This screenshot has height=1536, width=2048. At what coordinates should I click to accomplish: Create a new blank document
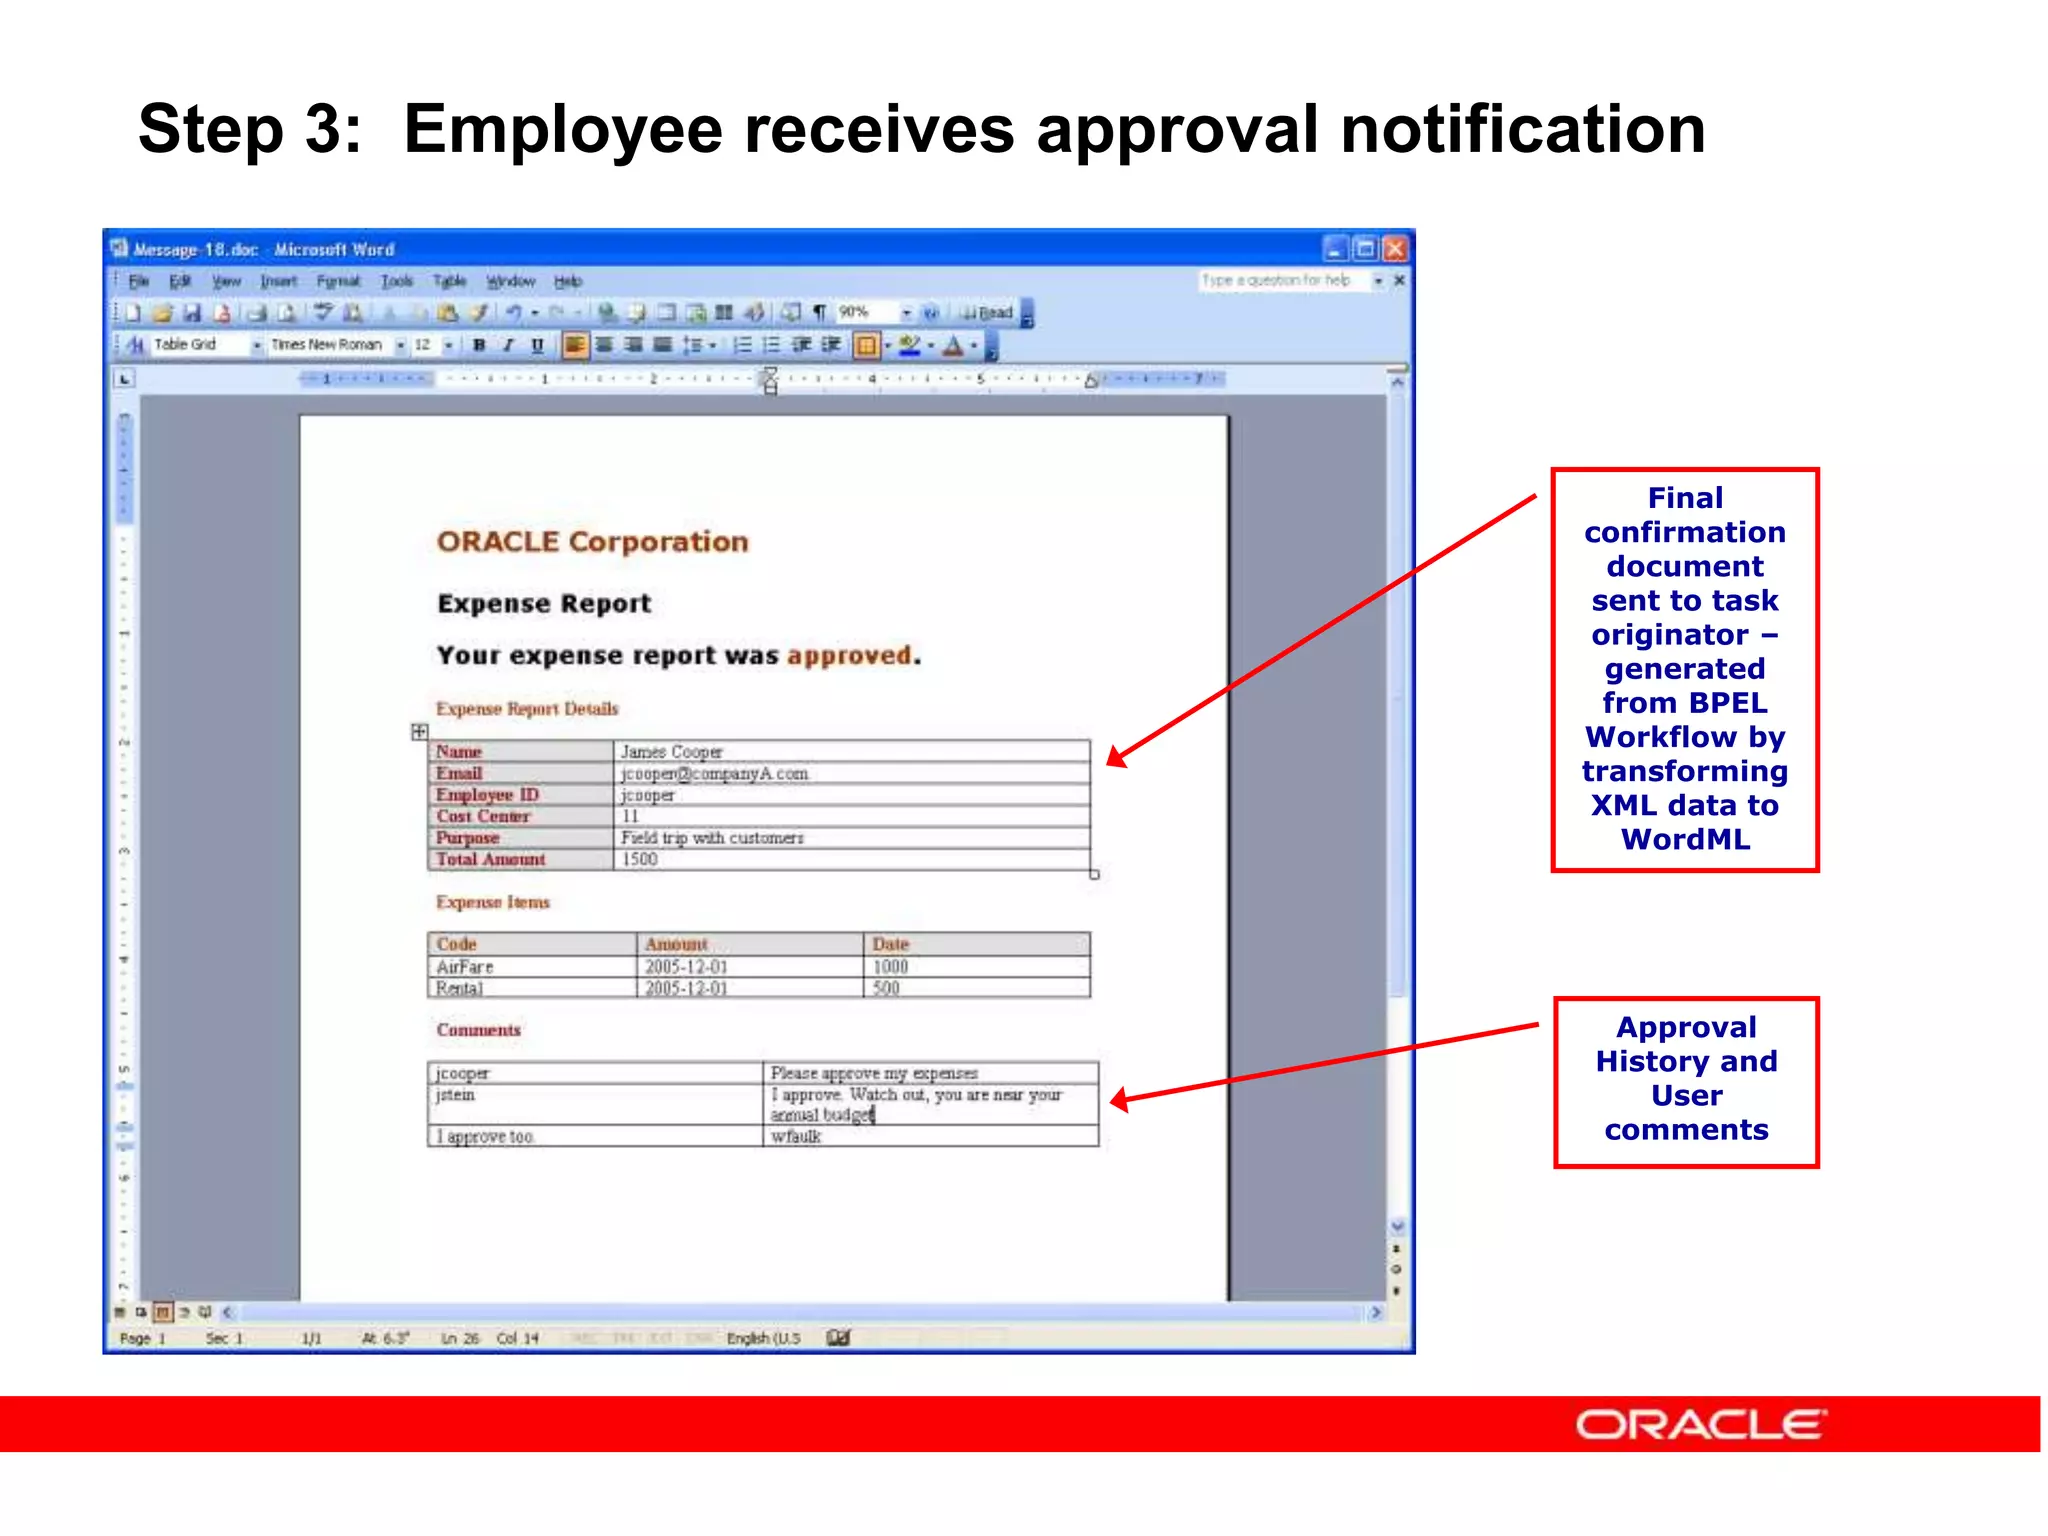[x=132, y=313]
